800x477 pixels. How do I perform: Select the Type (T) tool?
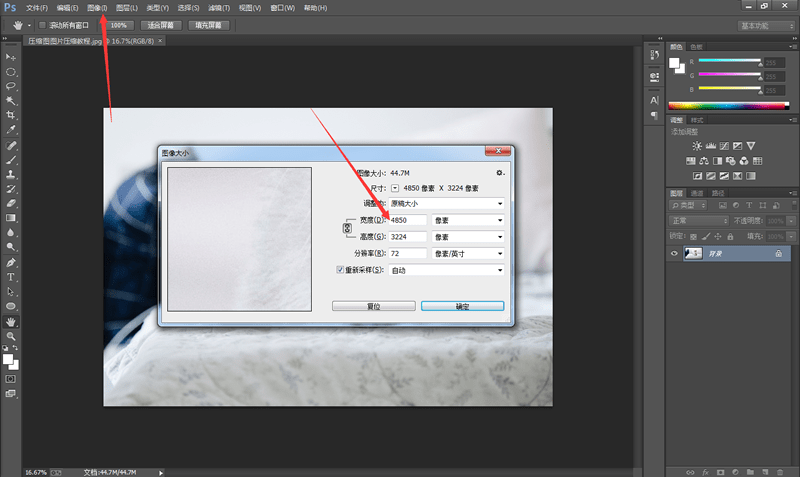(11, 276)
